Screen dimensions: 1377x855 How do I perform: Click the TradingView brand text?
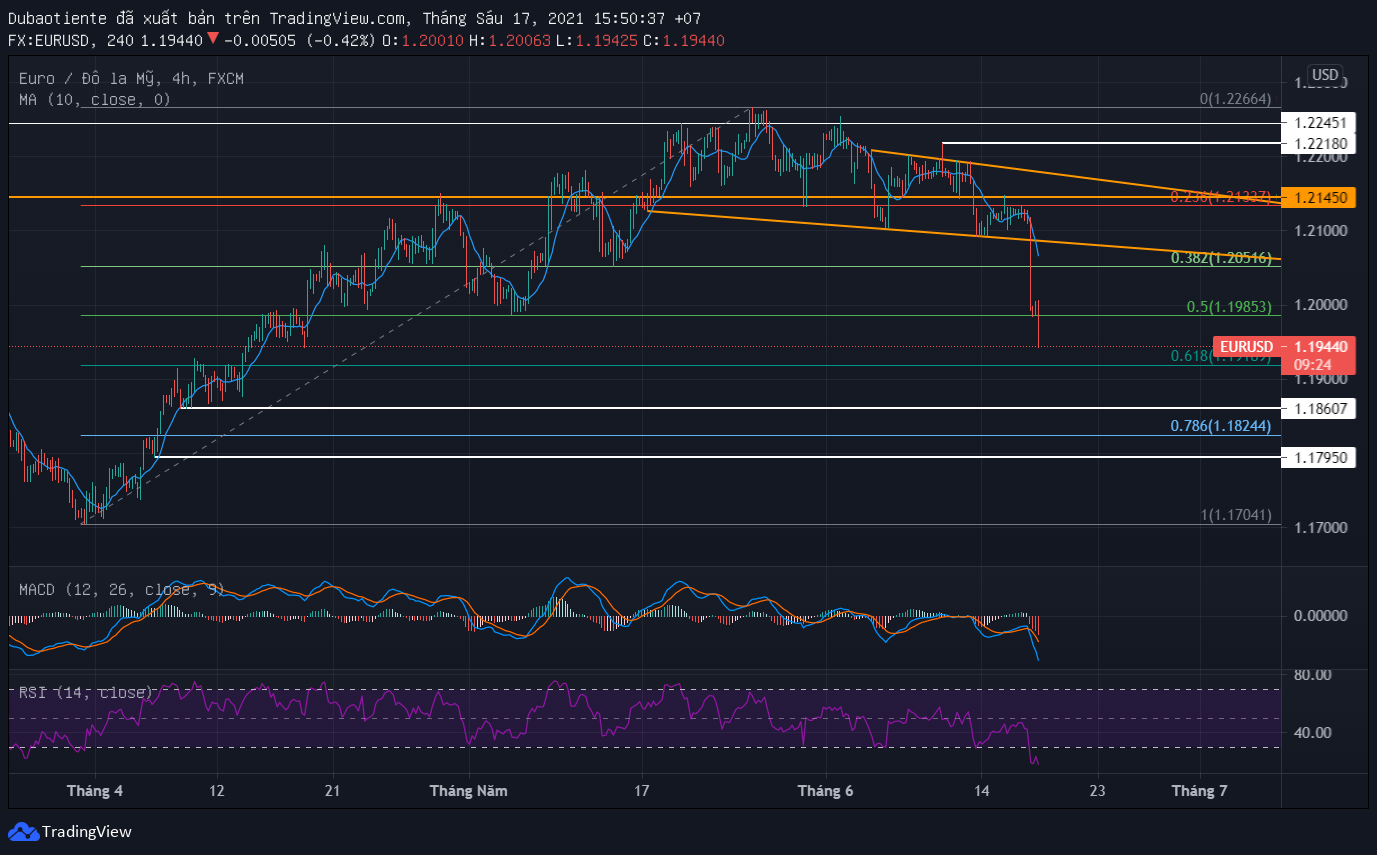pos(87,832)
